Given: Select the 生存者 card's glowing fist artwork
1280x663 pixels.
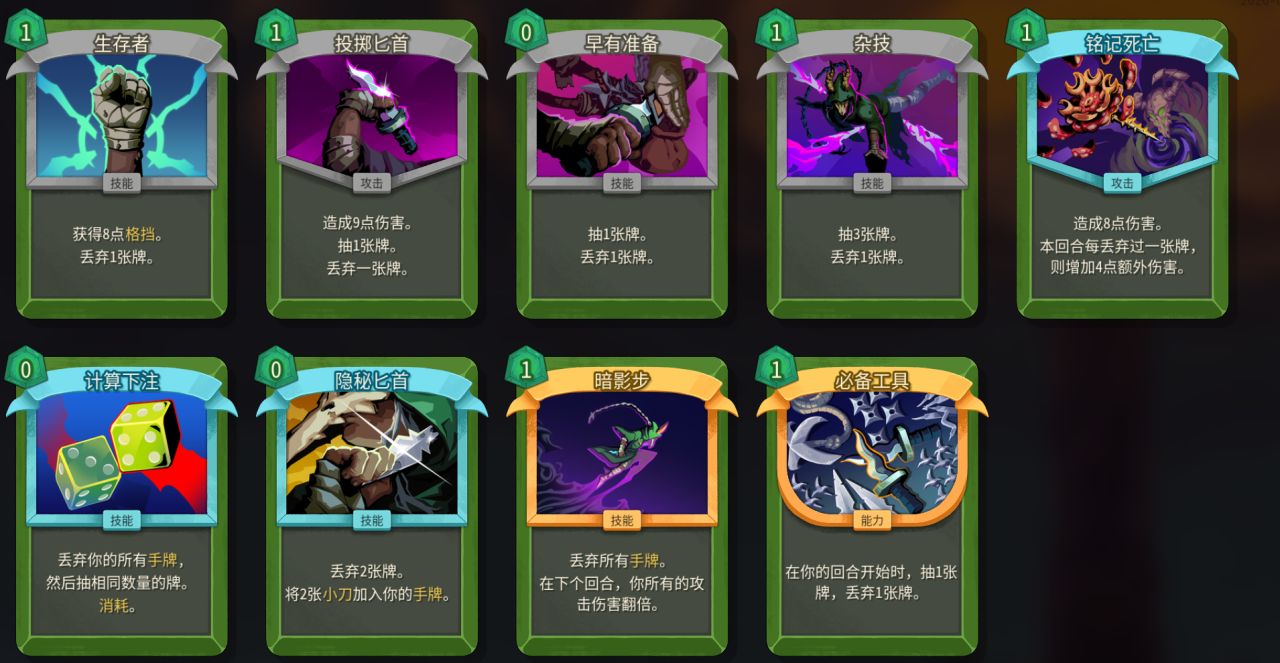Looking at the screenshot, I should click(x=121, y=116).
